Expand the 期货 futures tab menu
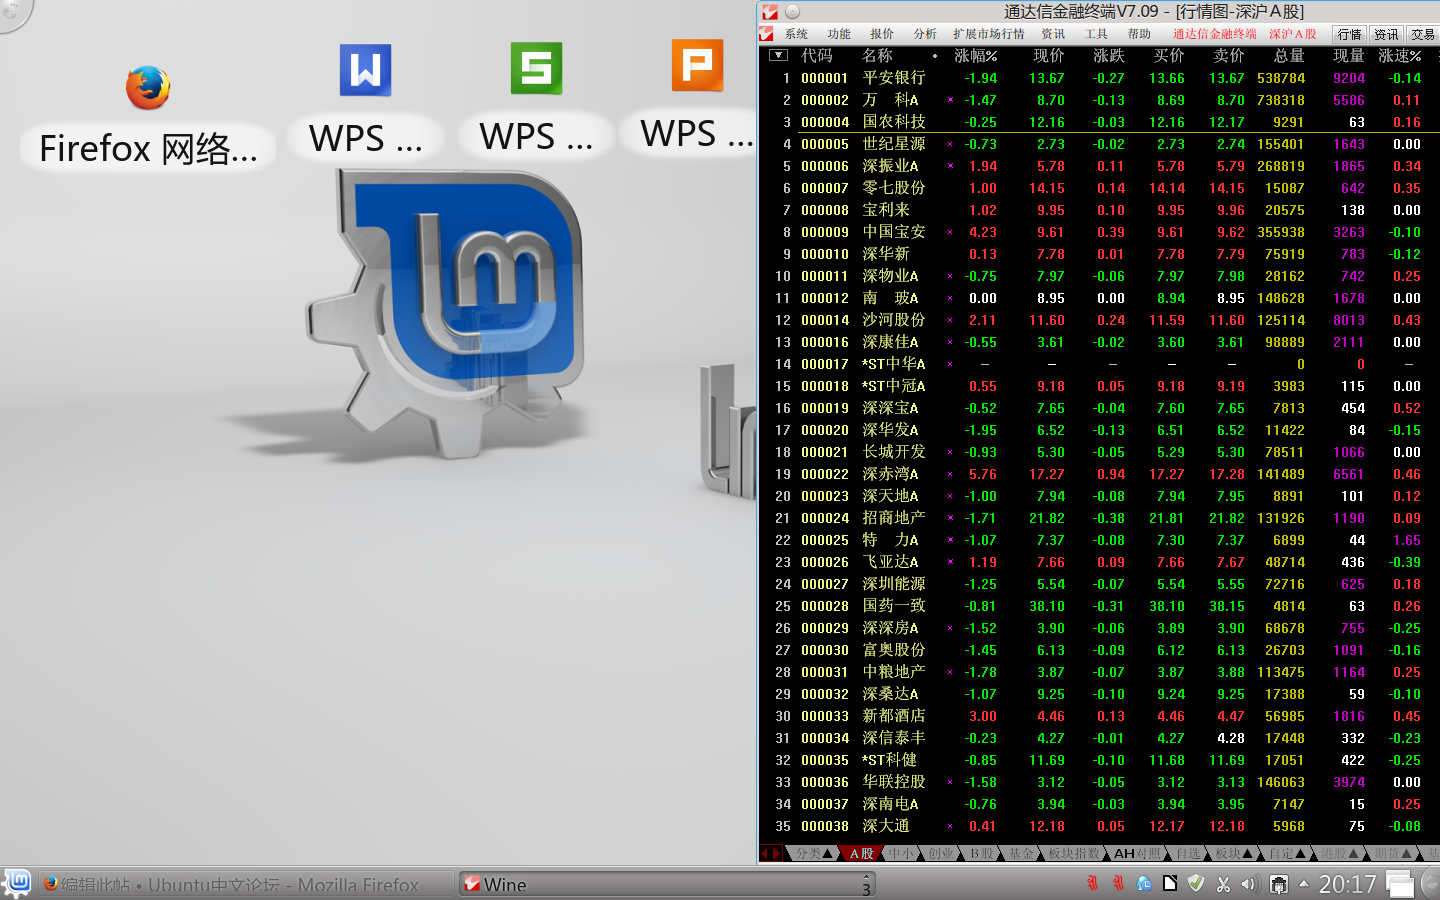The image size is (1440, 900). pos(1392,853)
